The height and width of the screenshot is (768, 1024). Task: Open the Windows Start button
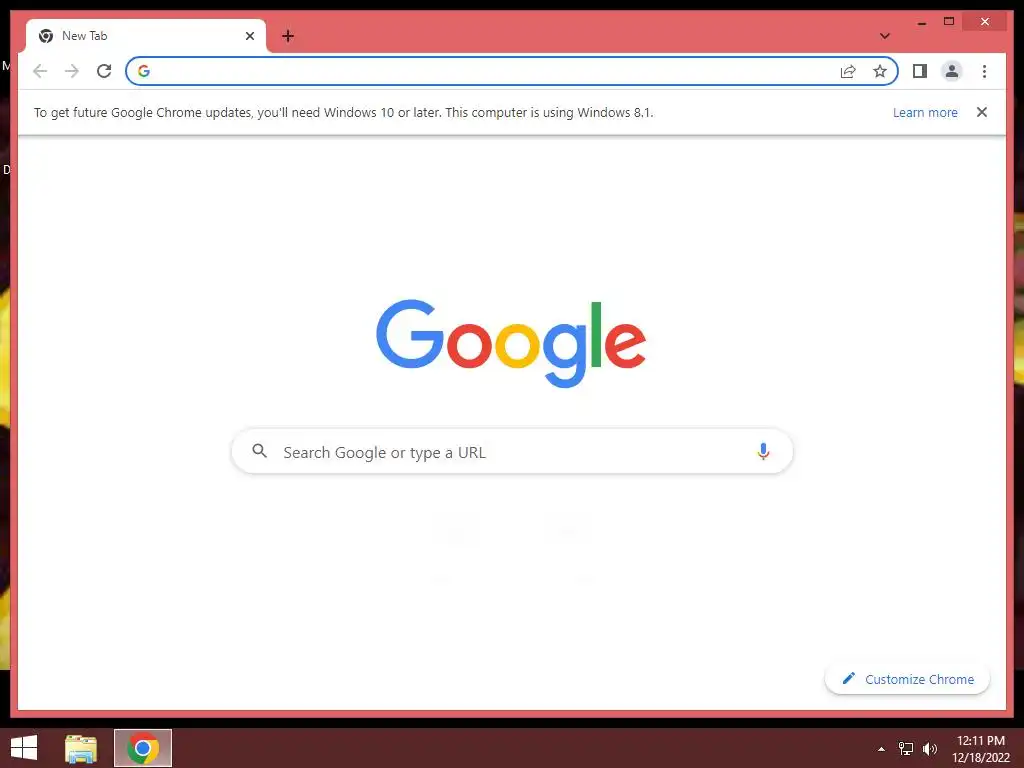[x=24, y=748]
